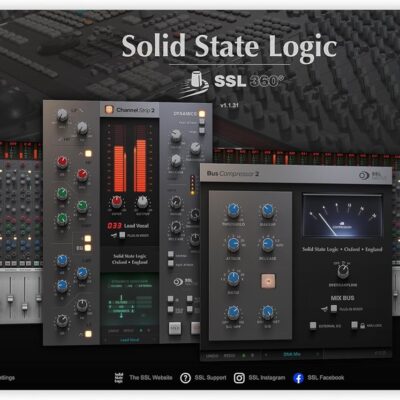Enable the External S/C checkbox
The width and height of the screenshot is (400, 400).
click(x=313, y=325)
